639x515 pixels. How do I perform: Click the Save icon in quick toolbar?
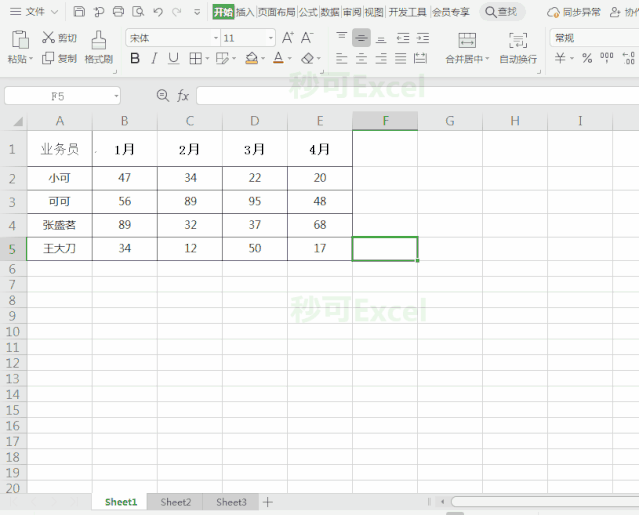pyautogui.click(x=79, y=12)
